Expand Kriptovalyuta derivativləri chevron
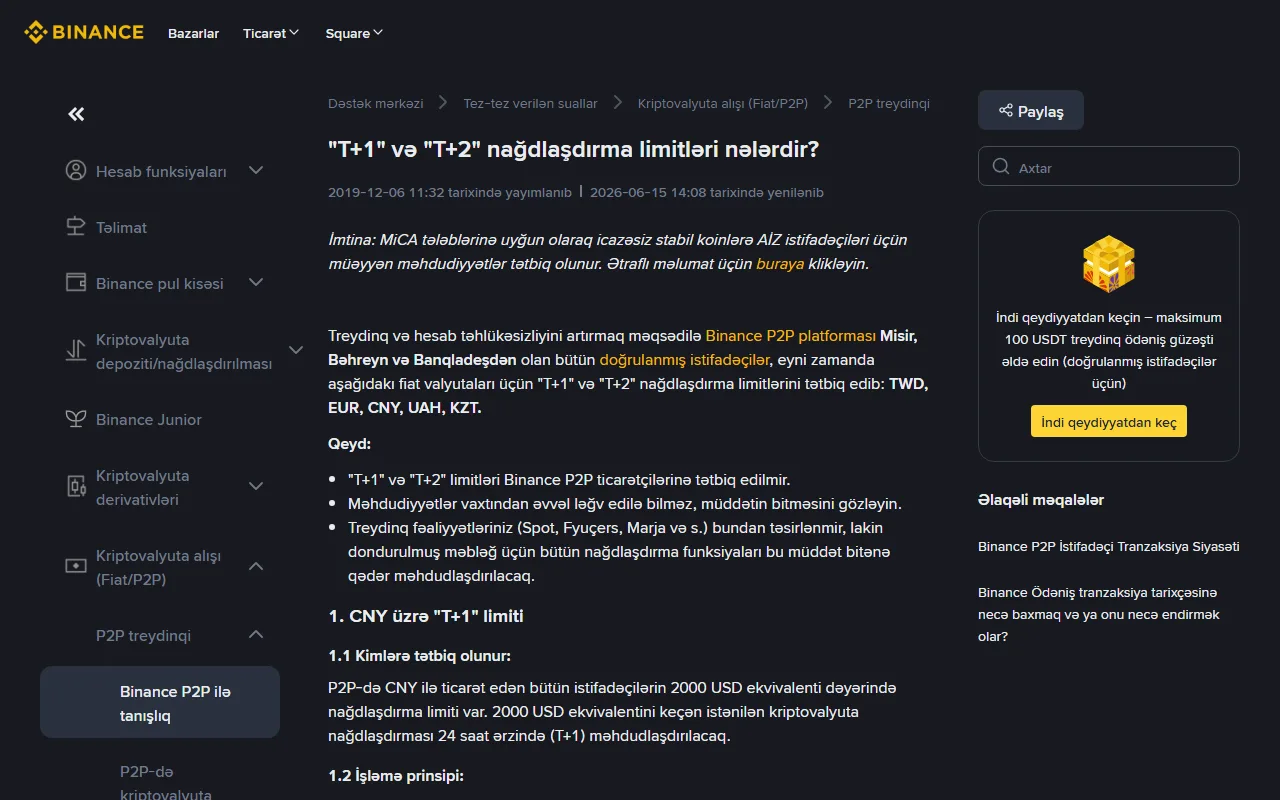Screen dimensions: 1280x800 click(x=256, y=486)
